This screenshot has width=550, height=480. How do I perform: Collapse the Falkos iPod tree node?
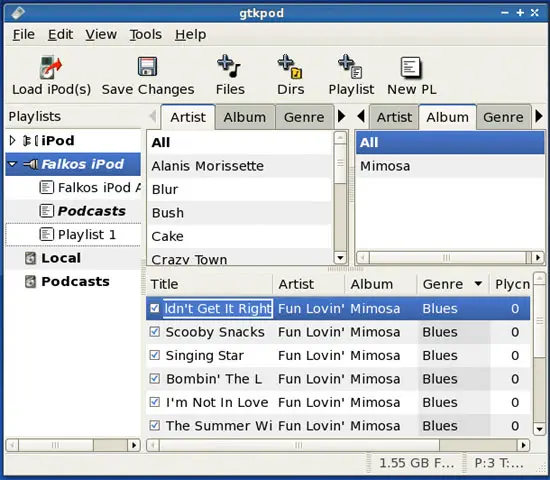point(12,164)
